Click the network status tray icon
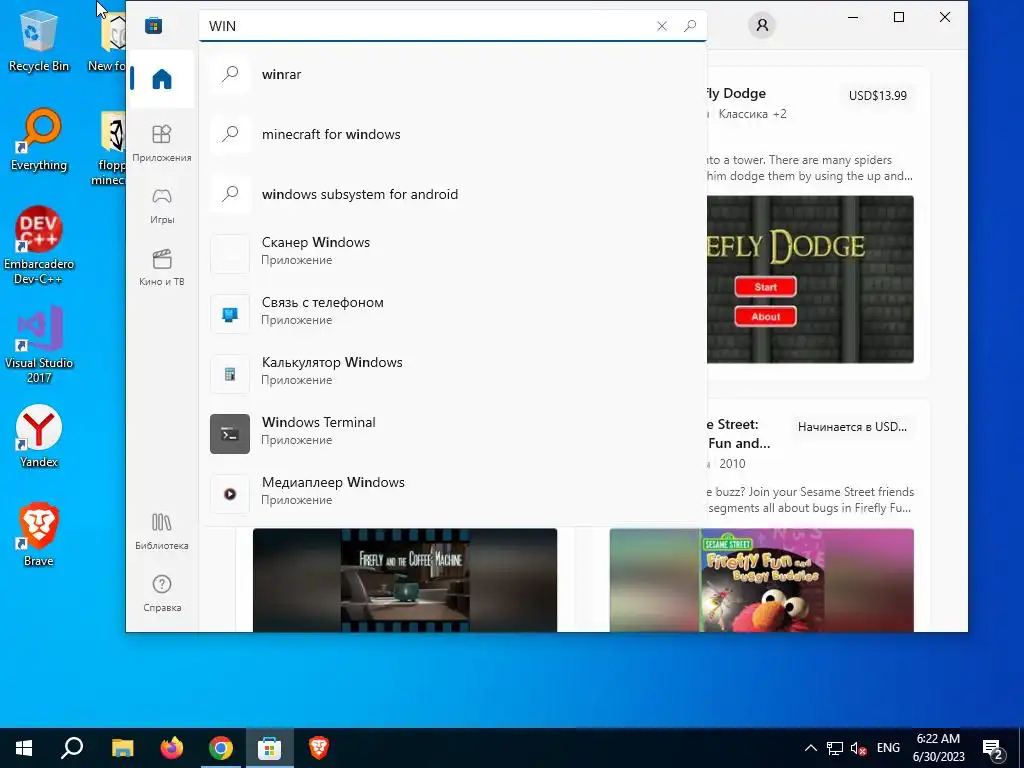Screen dimensions: 1024x768 coord(835,748)
